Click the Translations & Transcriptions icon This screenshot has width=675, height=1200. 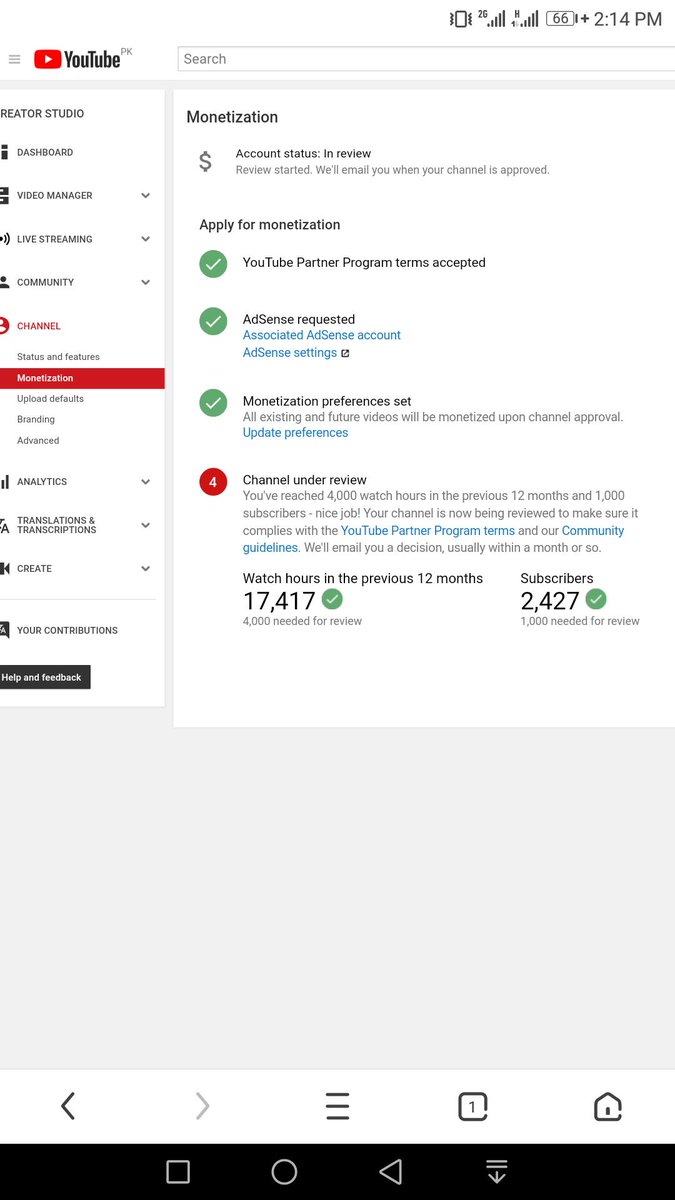(x=4, y=525)
